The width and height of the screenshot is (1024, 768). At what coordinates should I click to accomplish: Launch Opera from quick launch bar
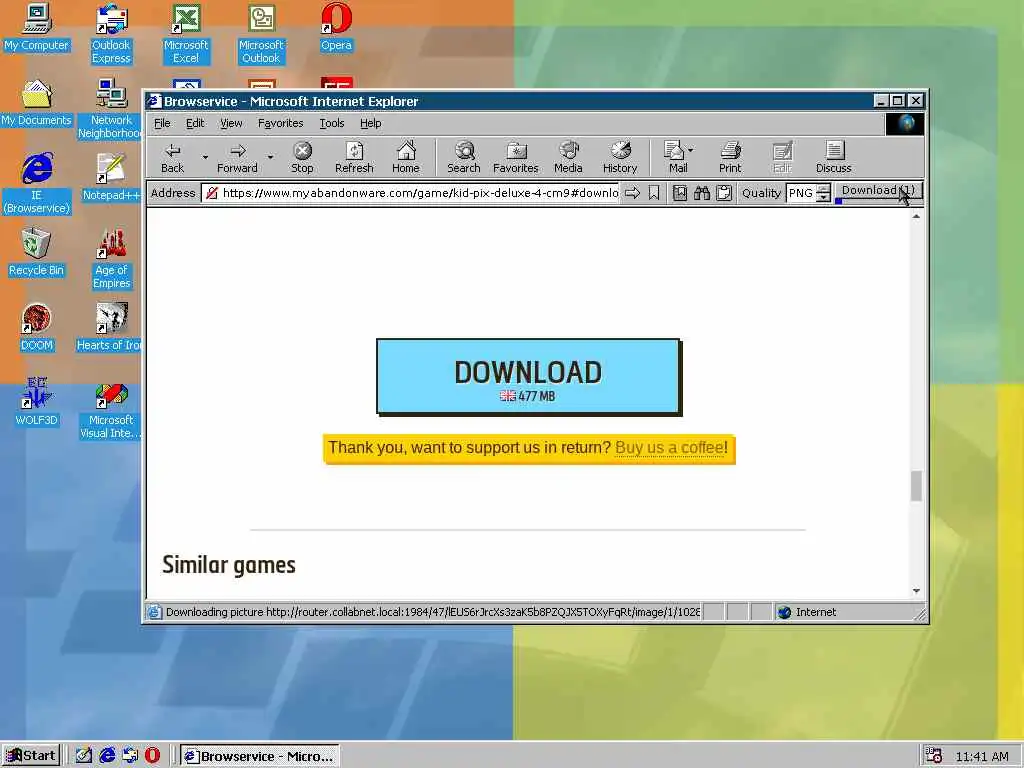point(152,756)
